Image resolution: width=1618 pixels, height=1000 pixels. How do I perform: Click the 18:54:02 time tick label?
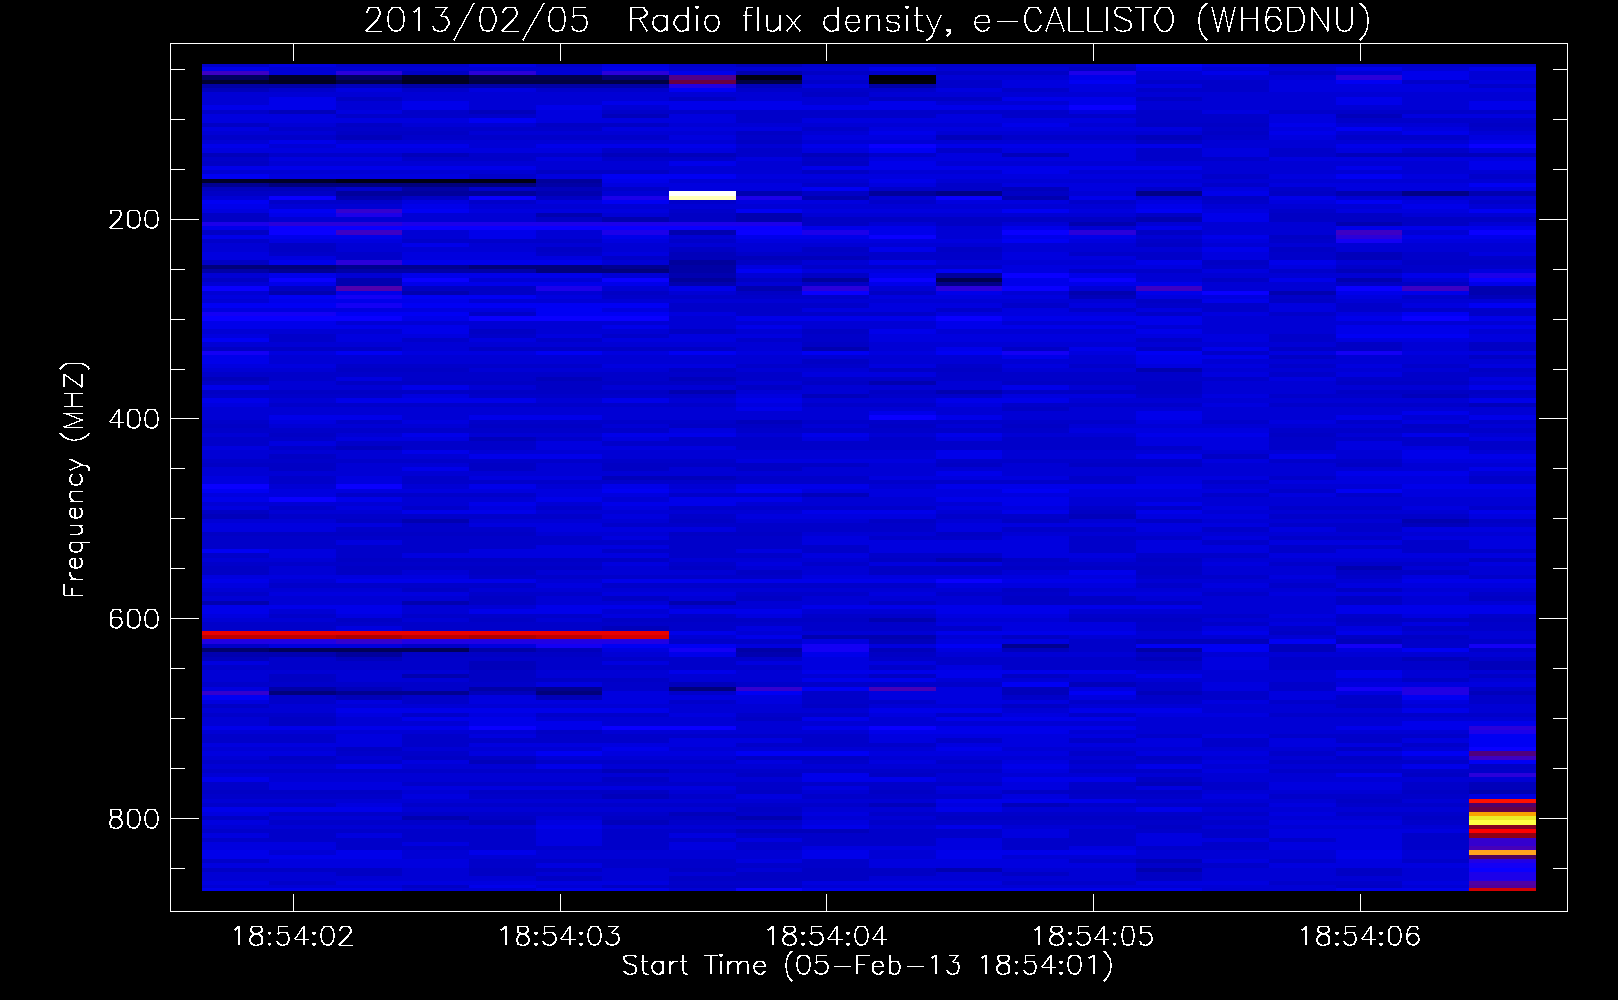(293, 937)
